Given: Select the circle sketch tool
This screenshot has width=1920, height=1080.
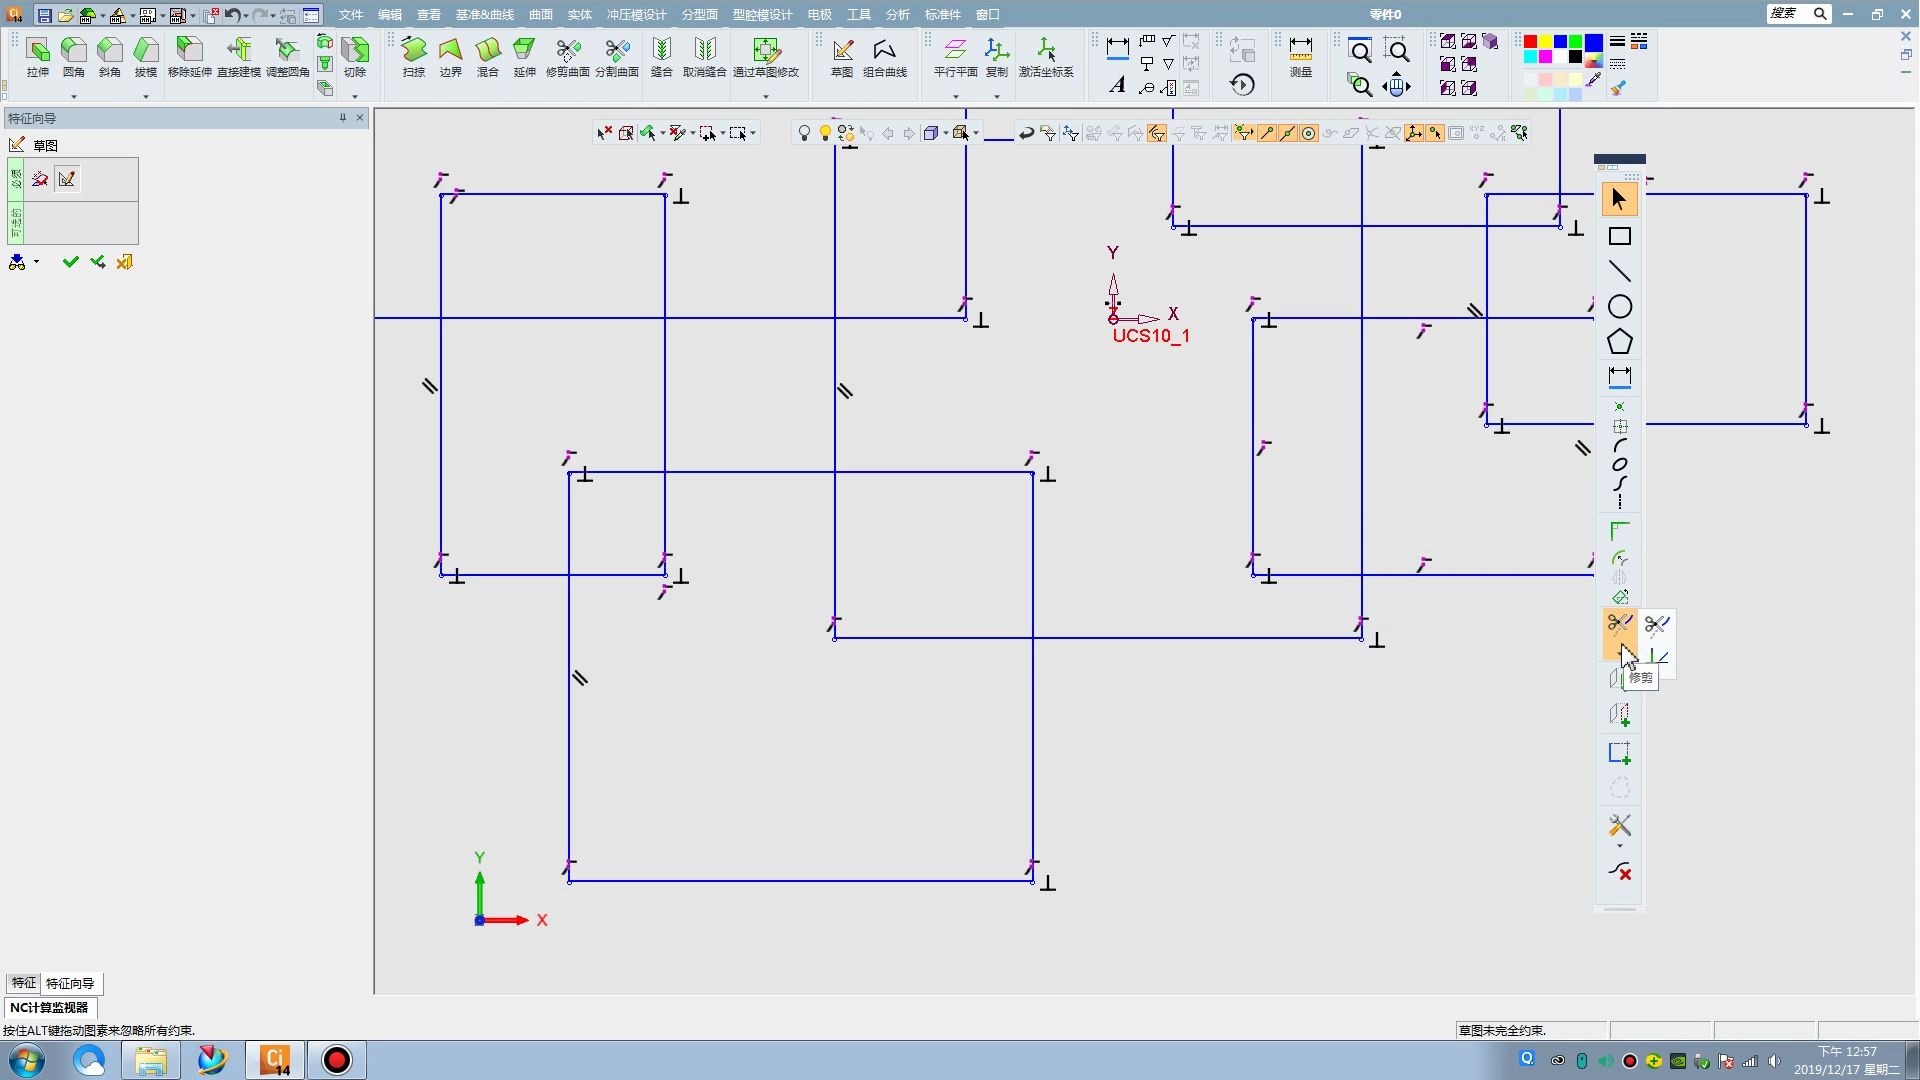Looking at the screenshot, I should pos(1619,307).
